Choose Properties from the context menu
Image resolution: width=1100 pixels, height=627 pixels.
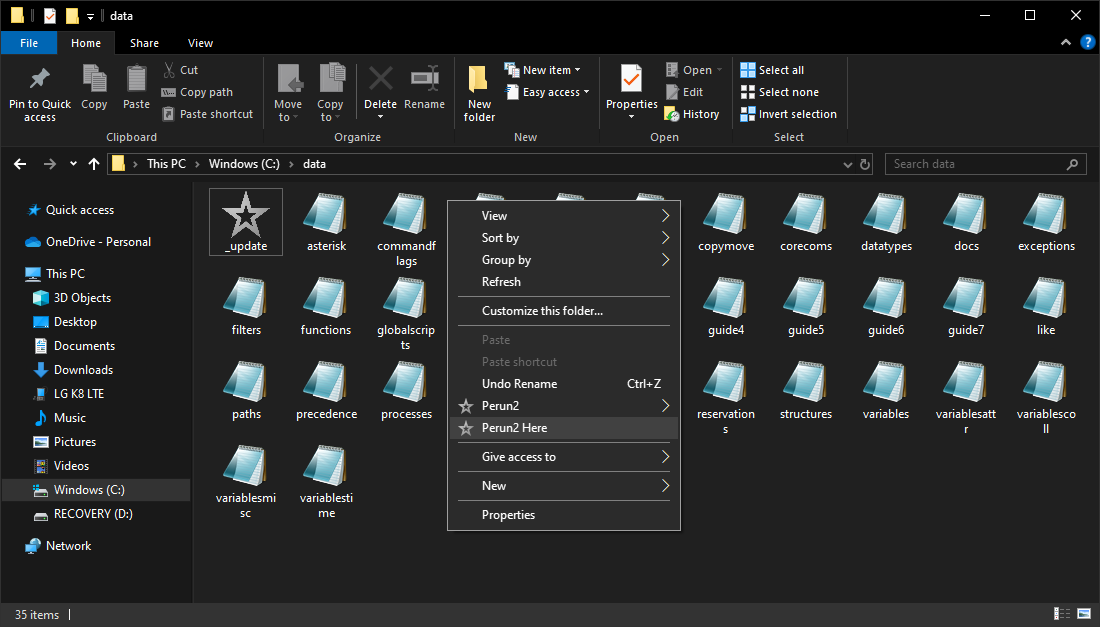(563, 515)
